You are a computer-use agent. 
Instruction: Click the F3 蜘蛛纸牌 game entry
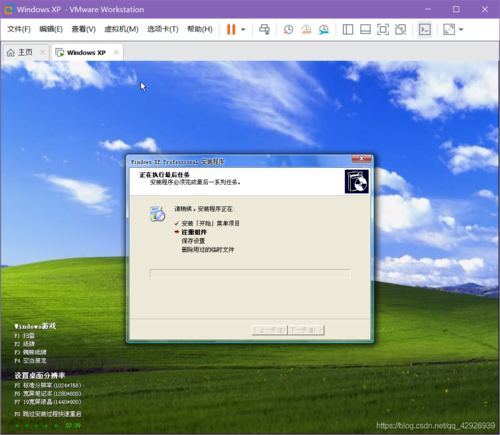tap(30, 352)
